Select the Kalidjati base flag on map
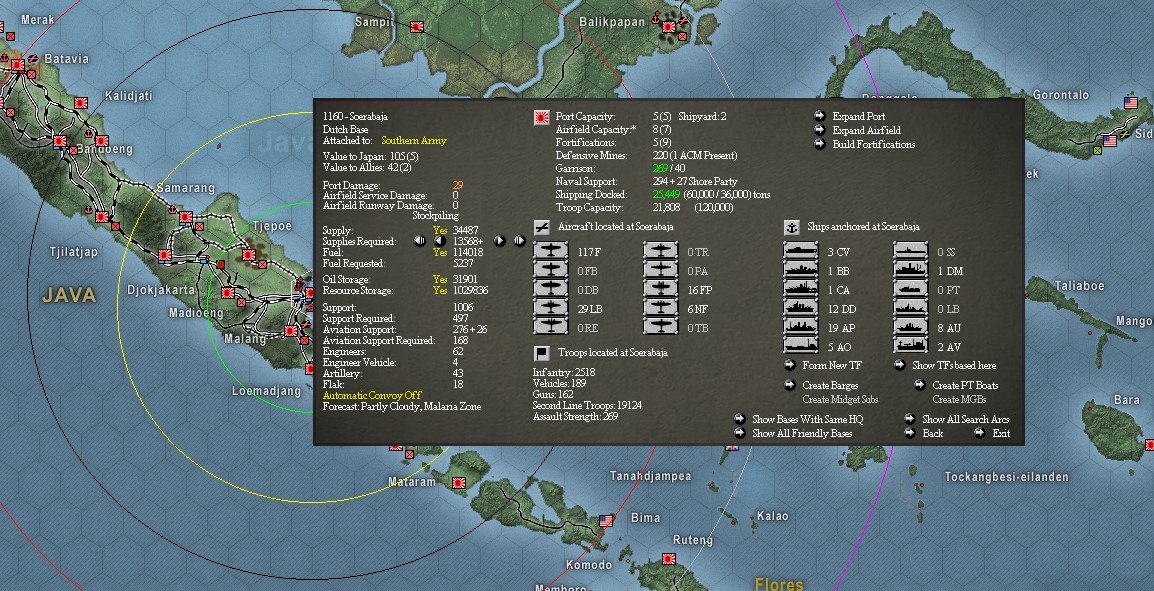This screenshot has width=1154, height=591. click(80, 103)
